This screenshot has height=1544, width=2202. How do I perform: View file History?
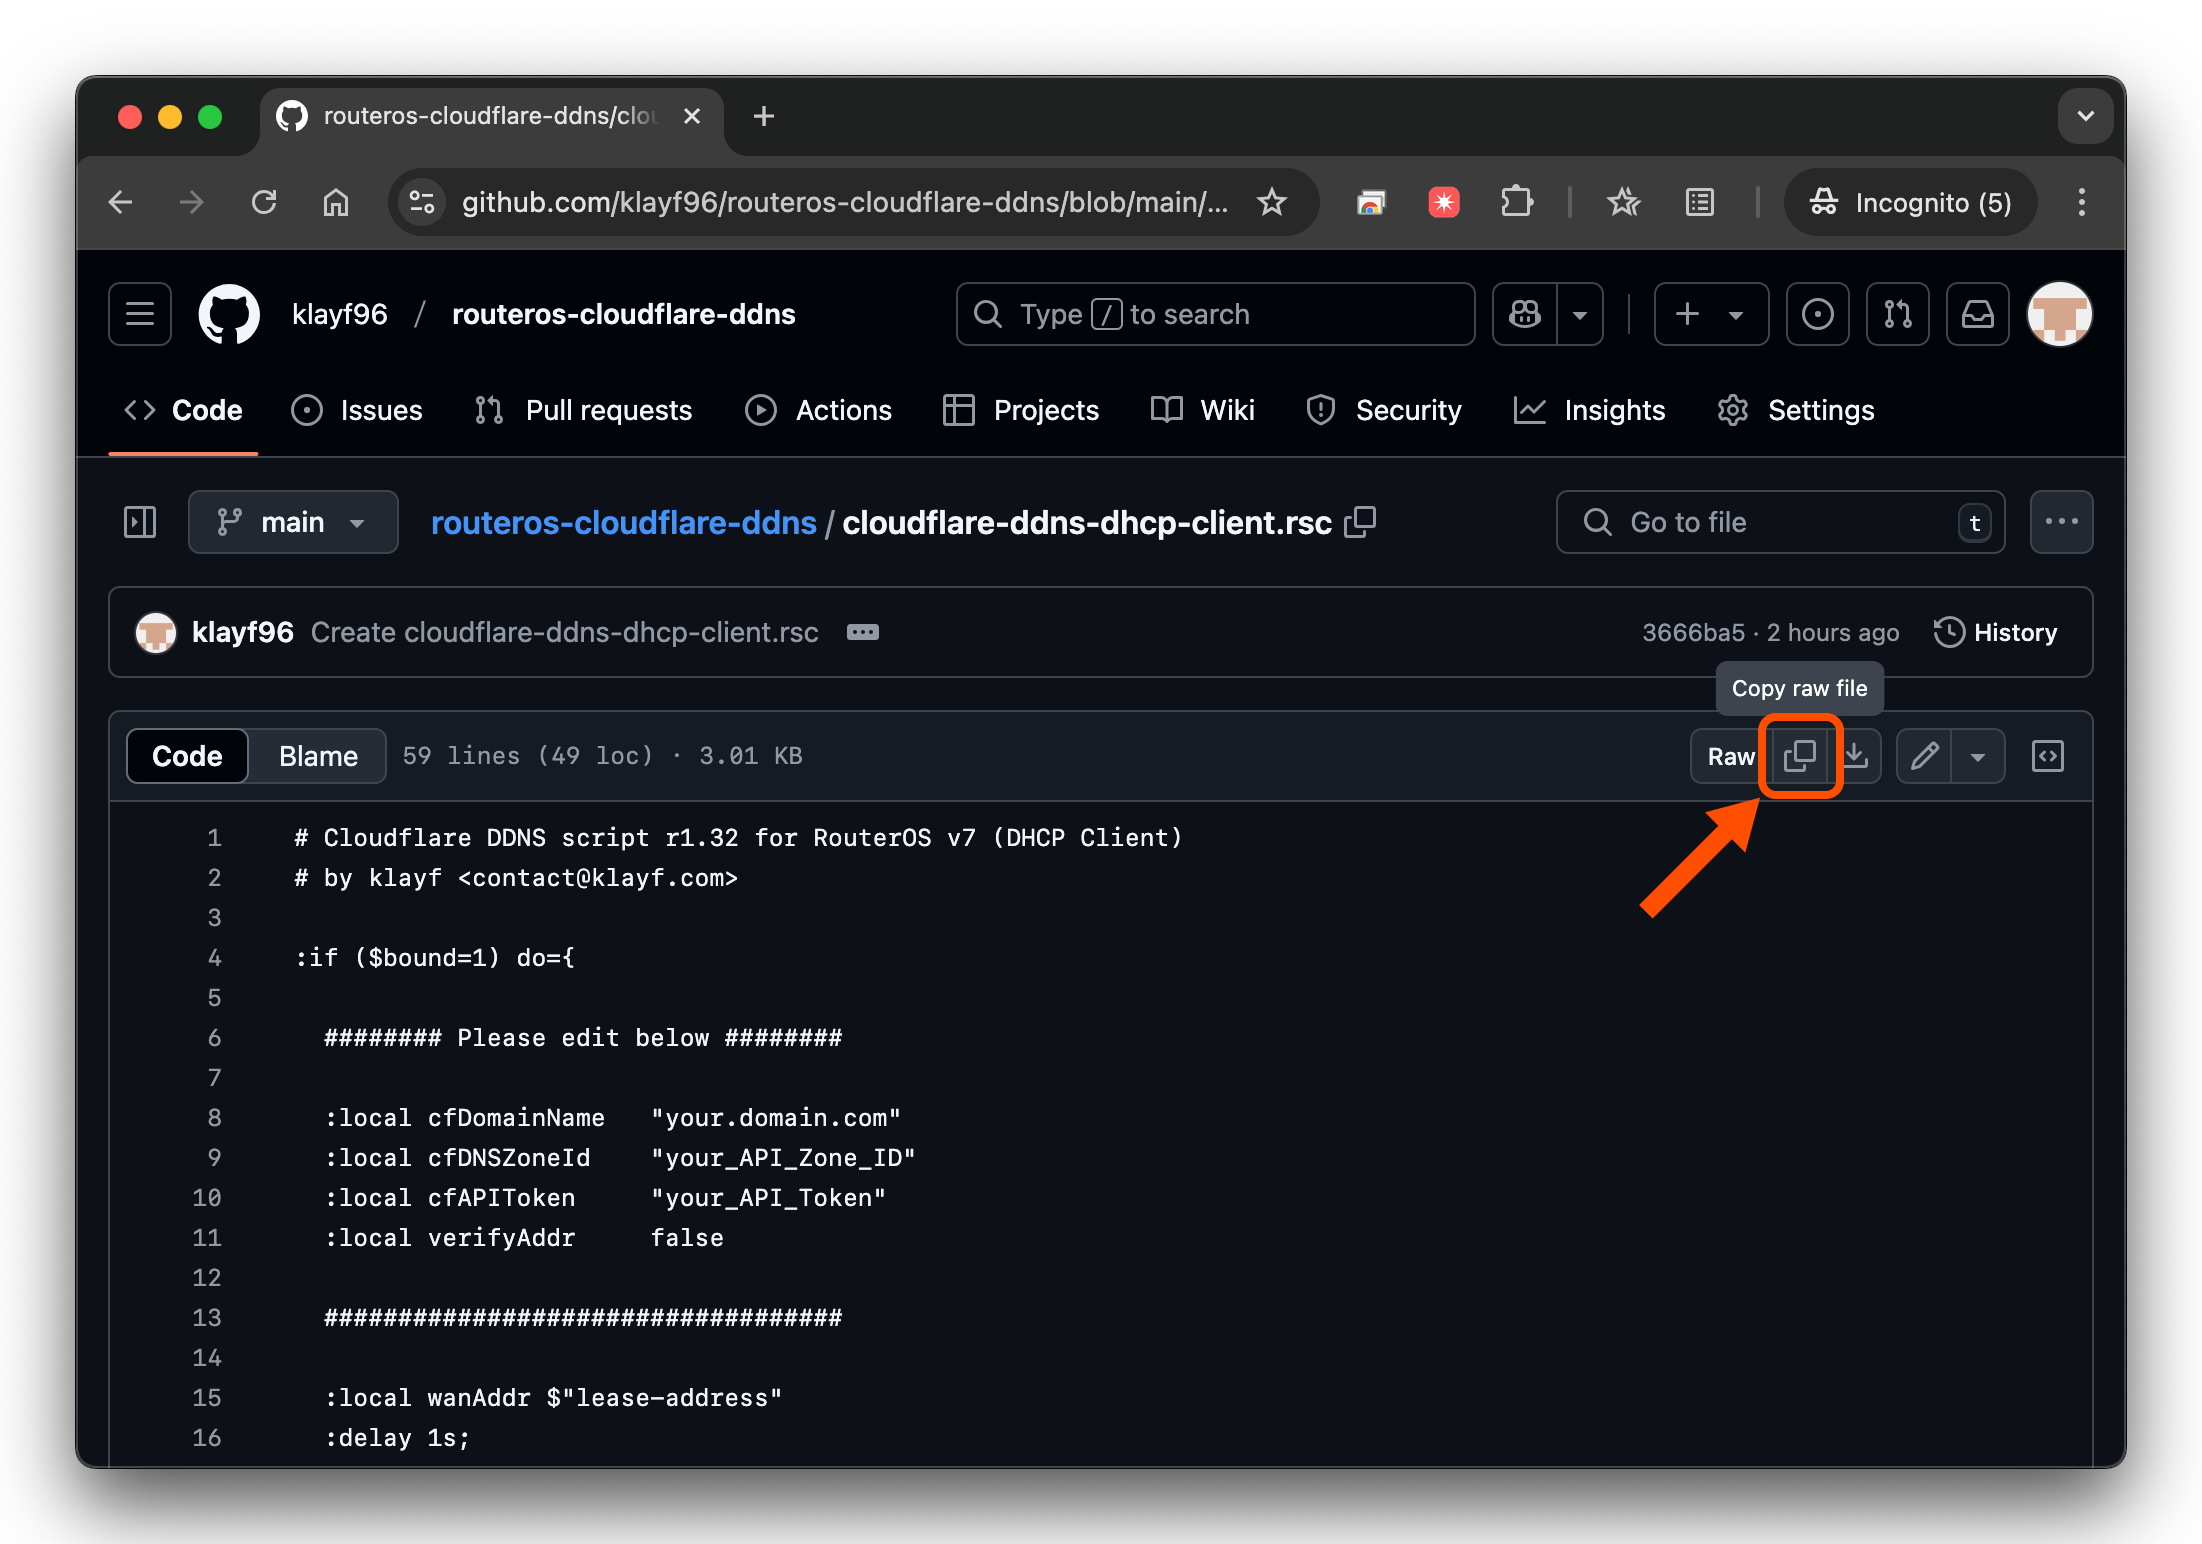coord(1996,632)
